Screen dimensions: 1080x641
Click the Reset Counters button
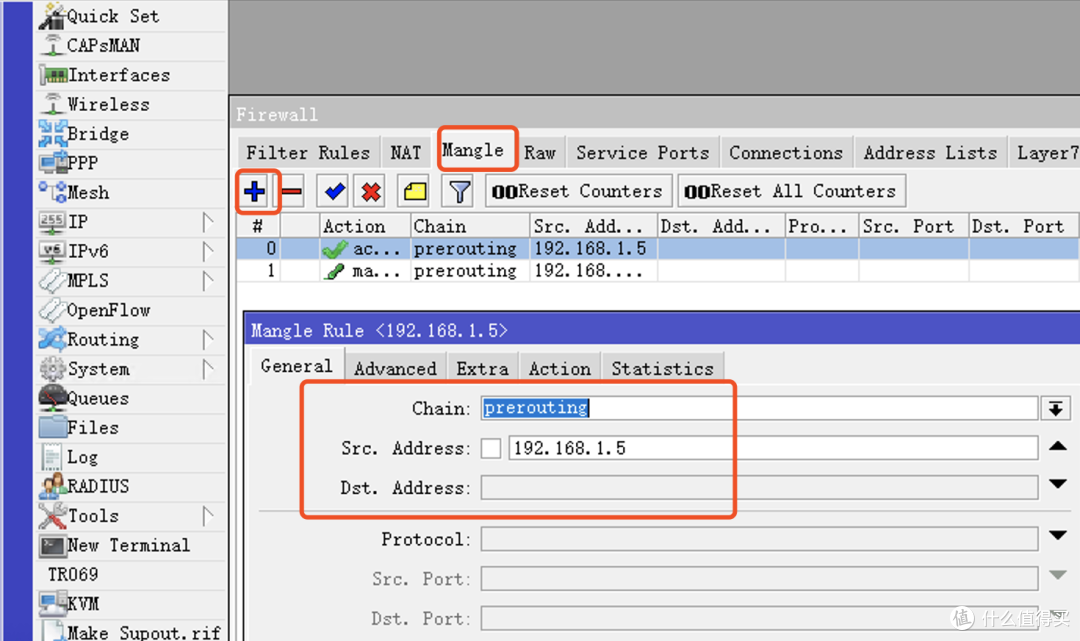(578, 190)
